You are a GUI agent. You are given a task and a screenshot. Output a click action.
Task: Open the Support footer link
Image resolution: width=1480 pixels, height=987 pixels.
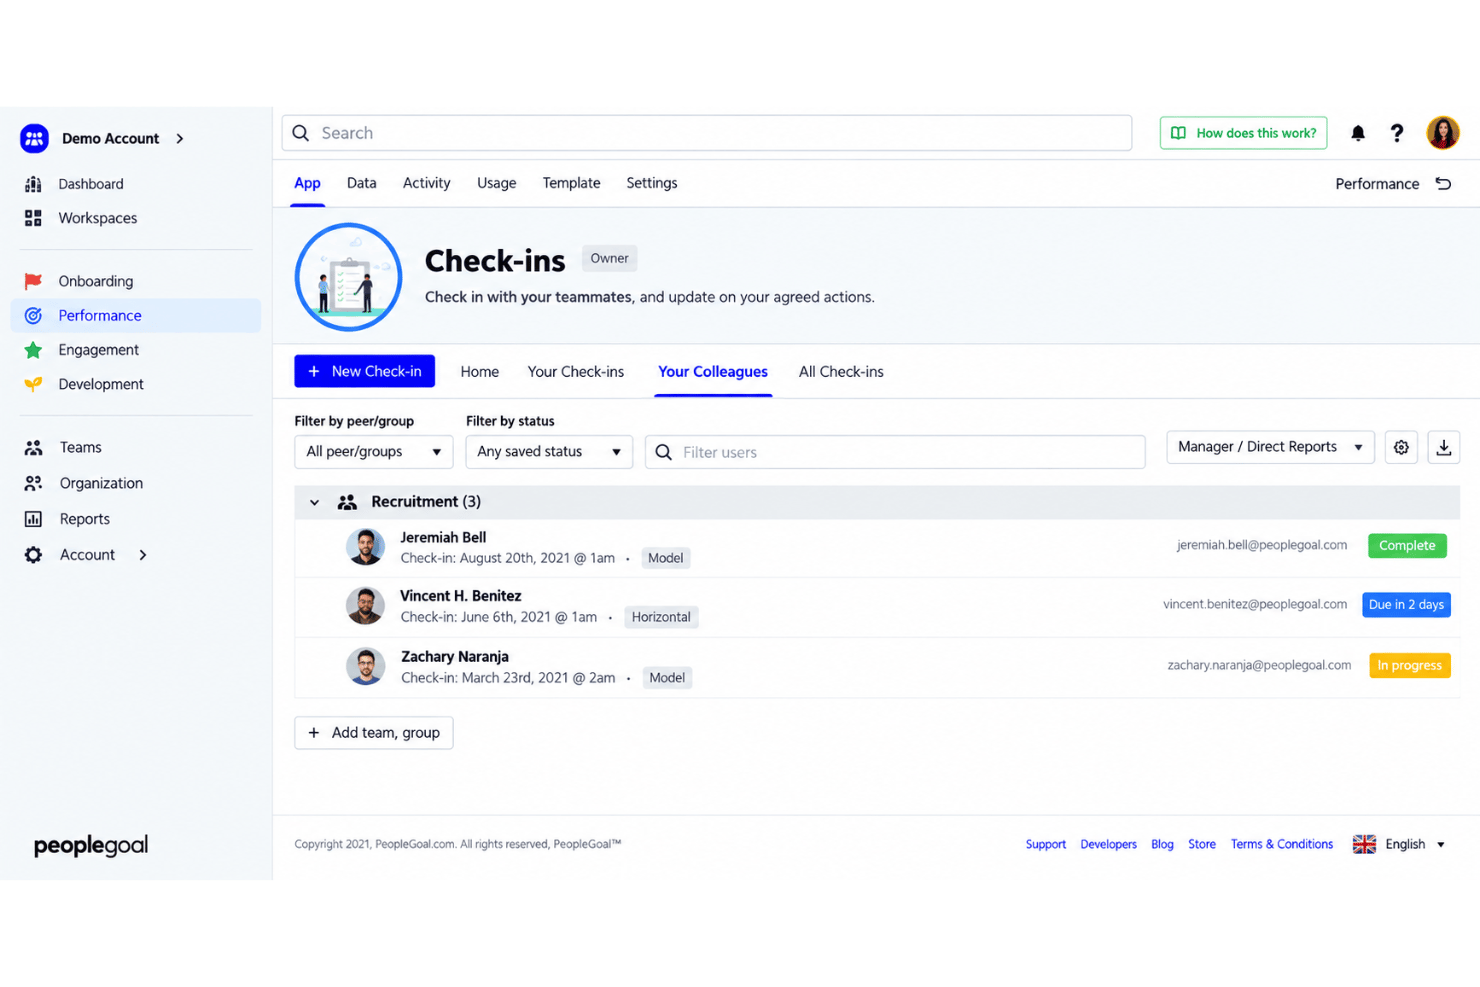point(1045,845)
